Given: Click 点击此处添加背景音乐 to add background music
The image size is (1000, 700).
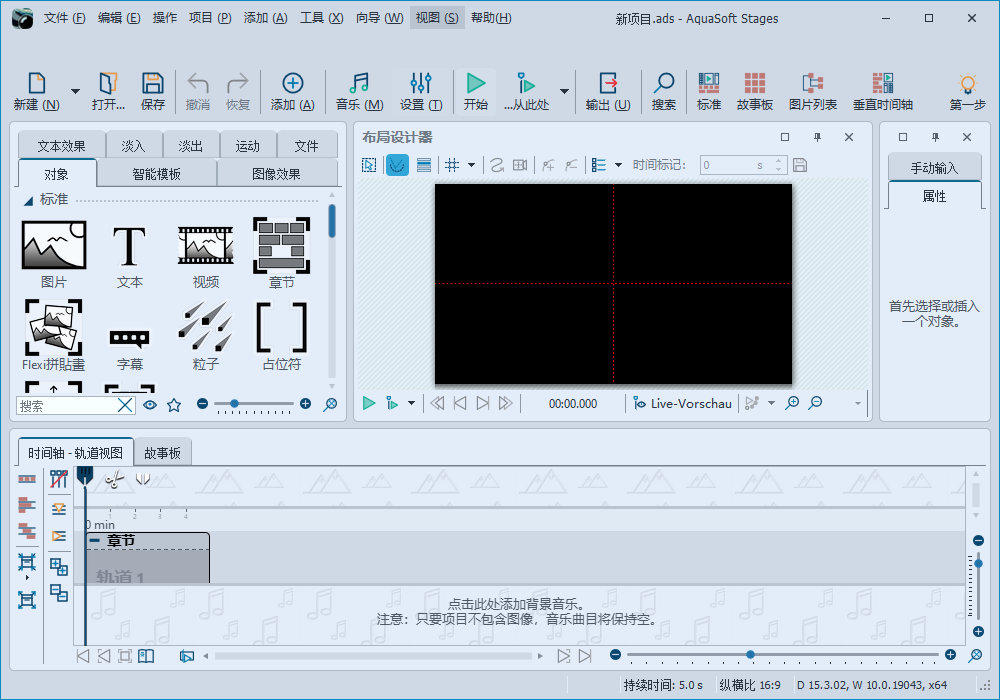Looking at the screenshot, I should click(x=516, y=604).
